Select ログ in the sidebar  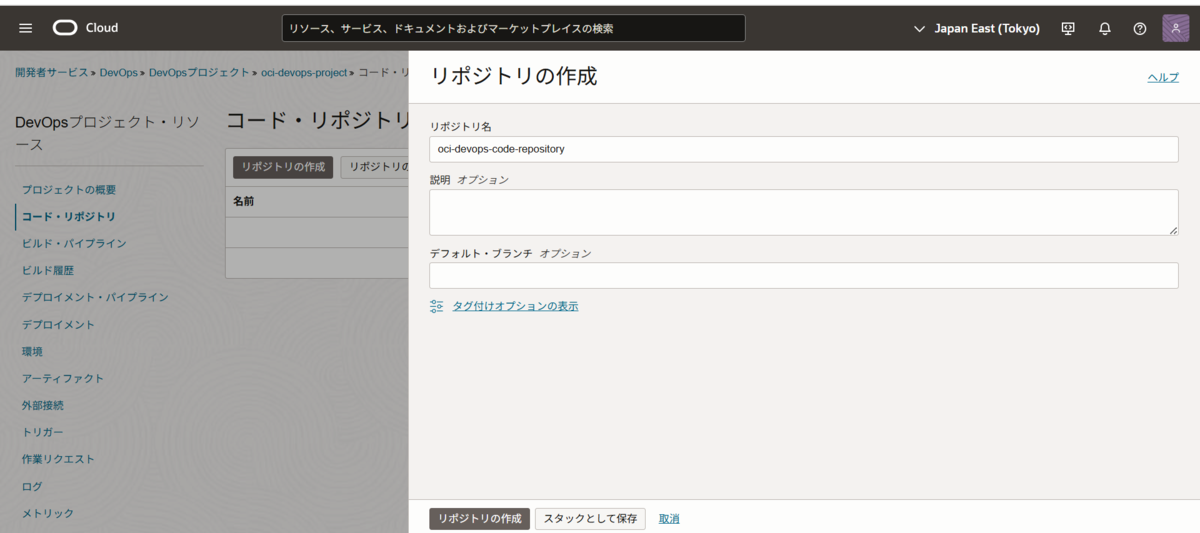32,487
